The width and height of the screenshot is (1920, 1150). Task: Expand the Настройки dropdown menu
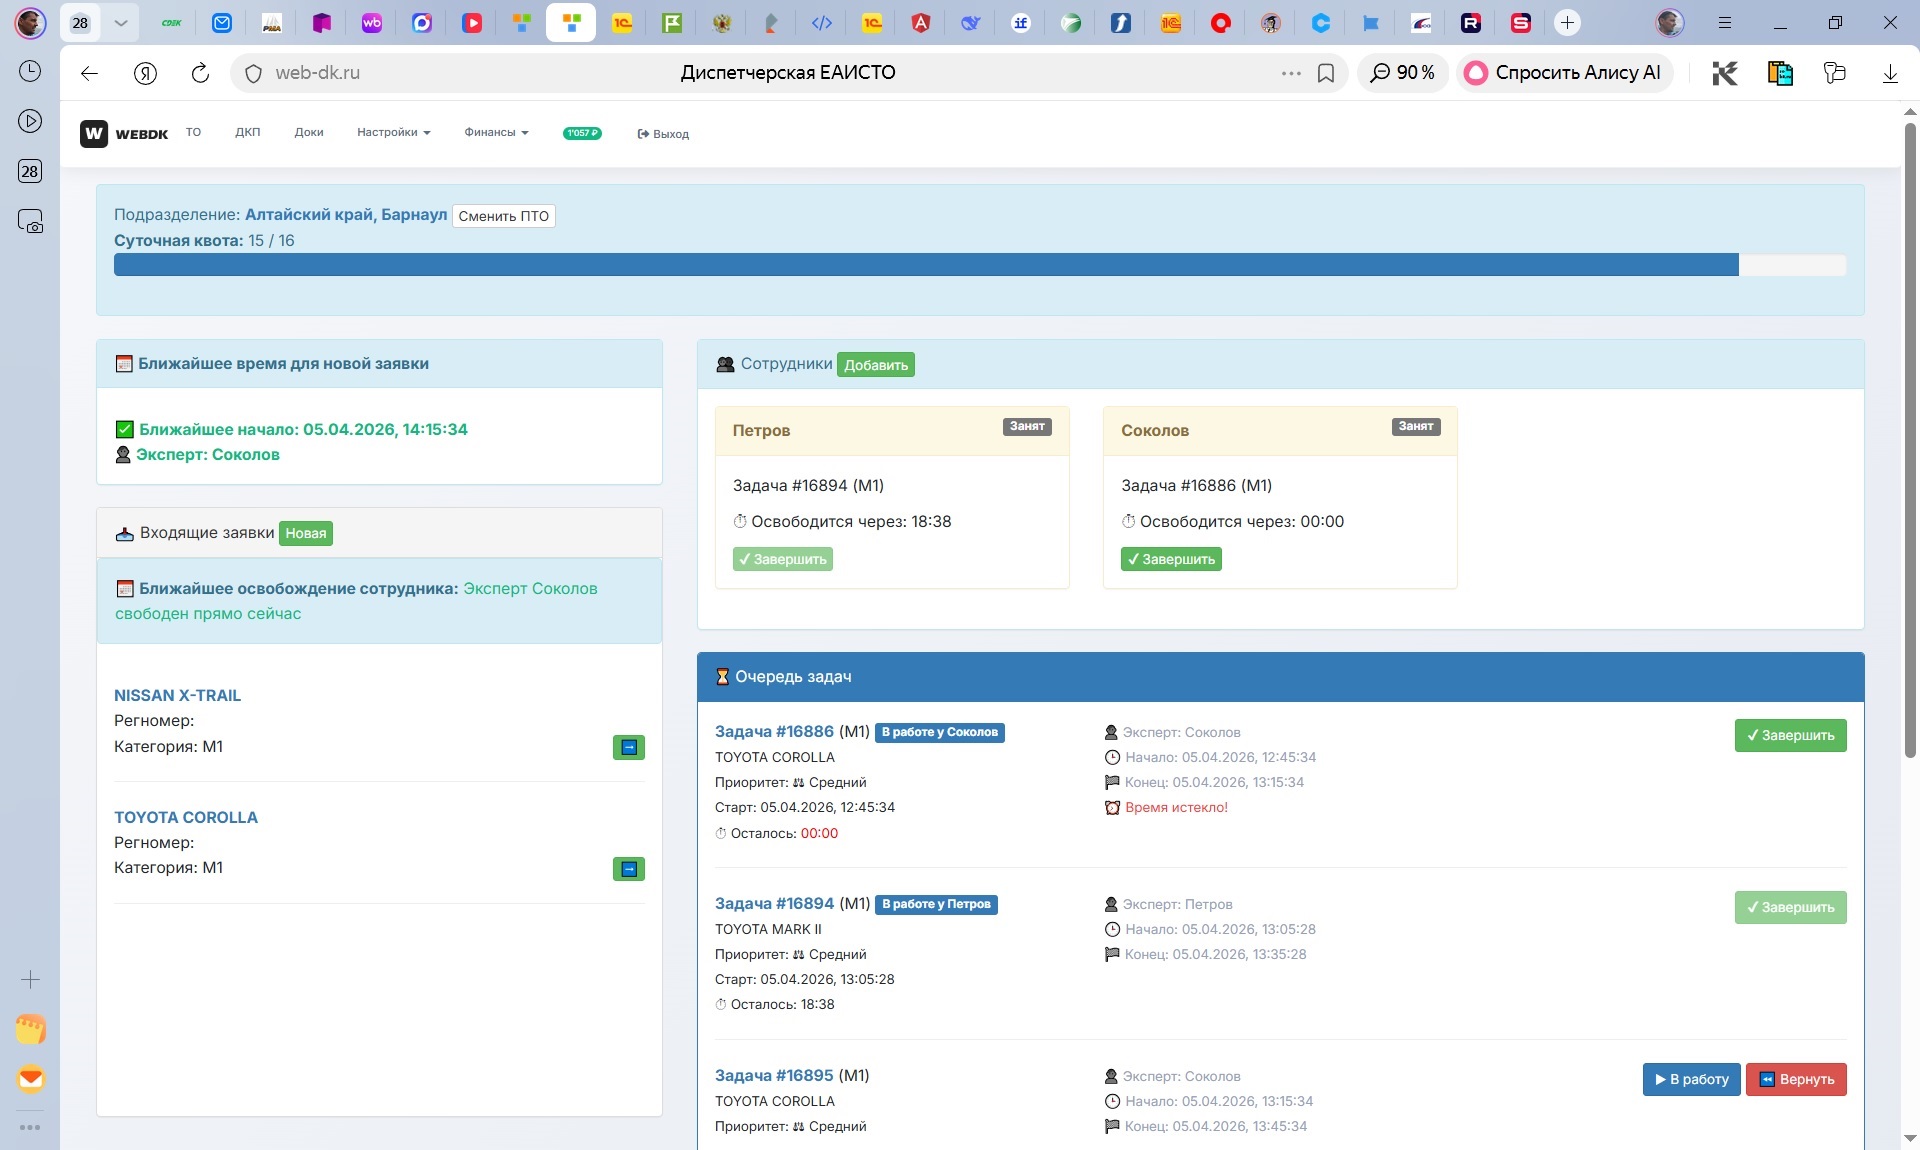(393, 132)
